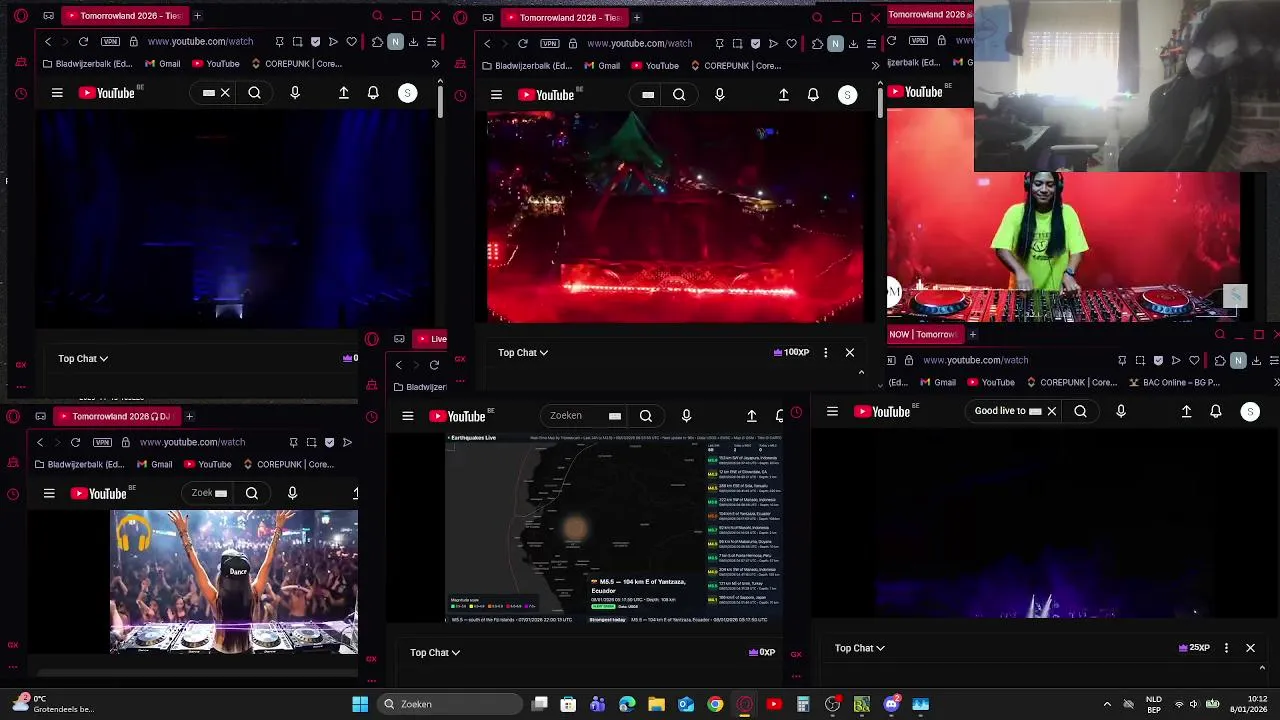
Task: Open chat kebab menu beside 25XP
Action: (x=1226, y=648)
